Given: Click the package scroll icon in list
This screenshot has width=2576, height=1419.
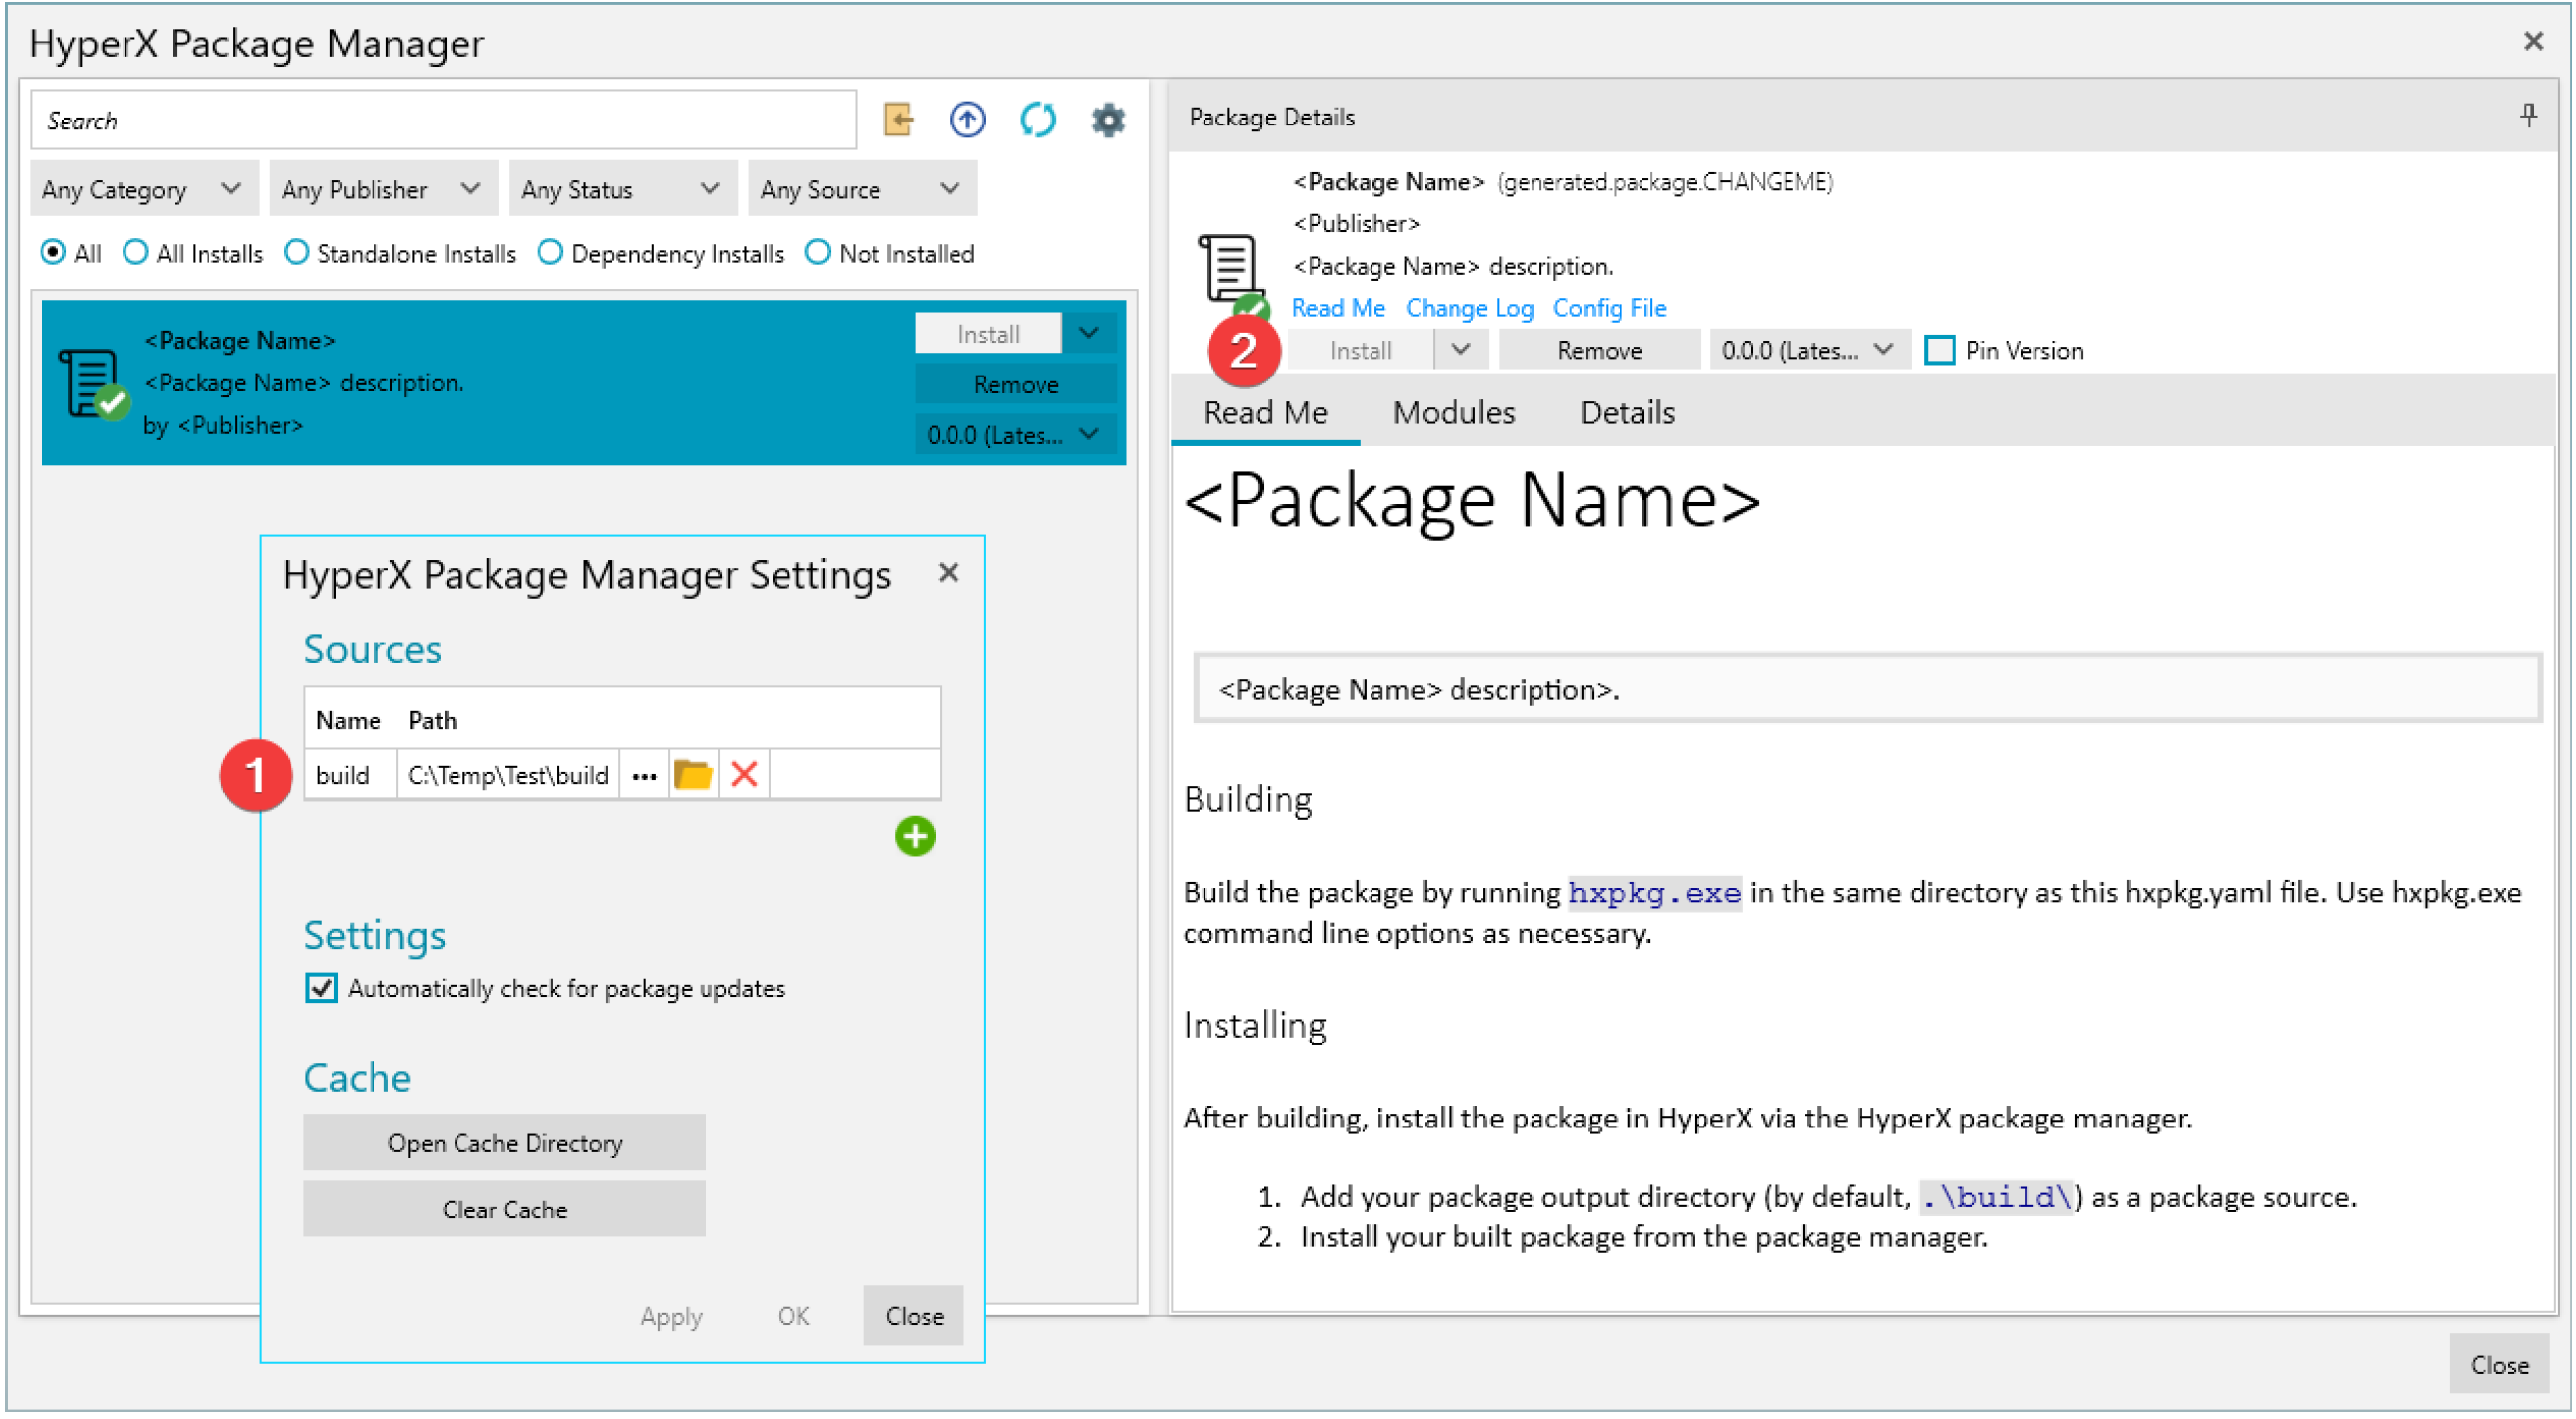Looking at the screenshot, I should 92,382.
